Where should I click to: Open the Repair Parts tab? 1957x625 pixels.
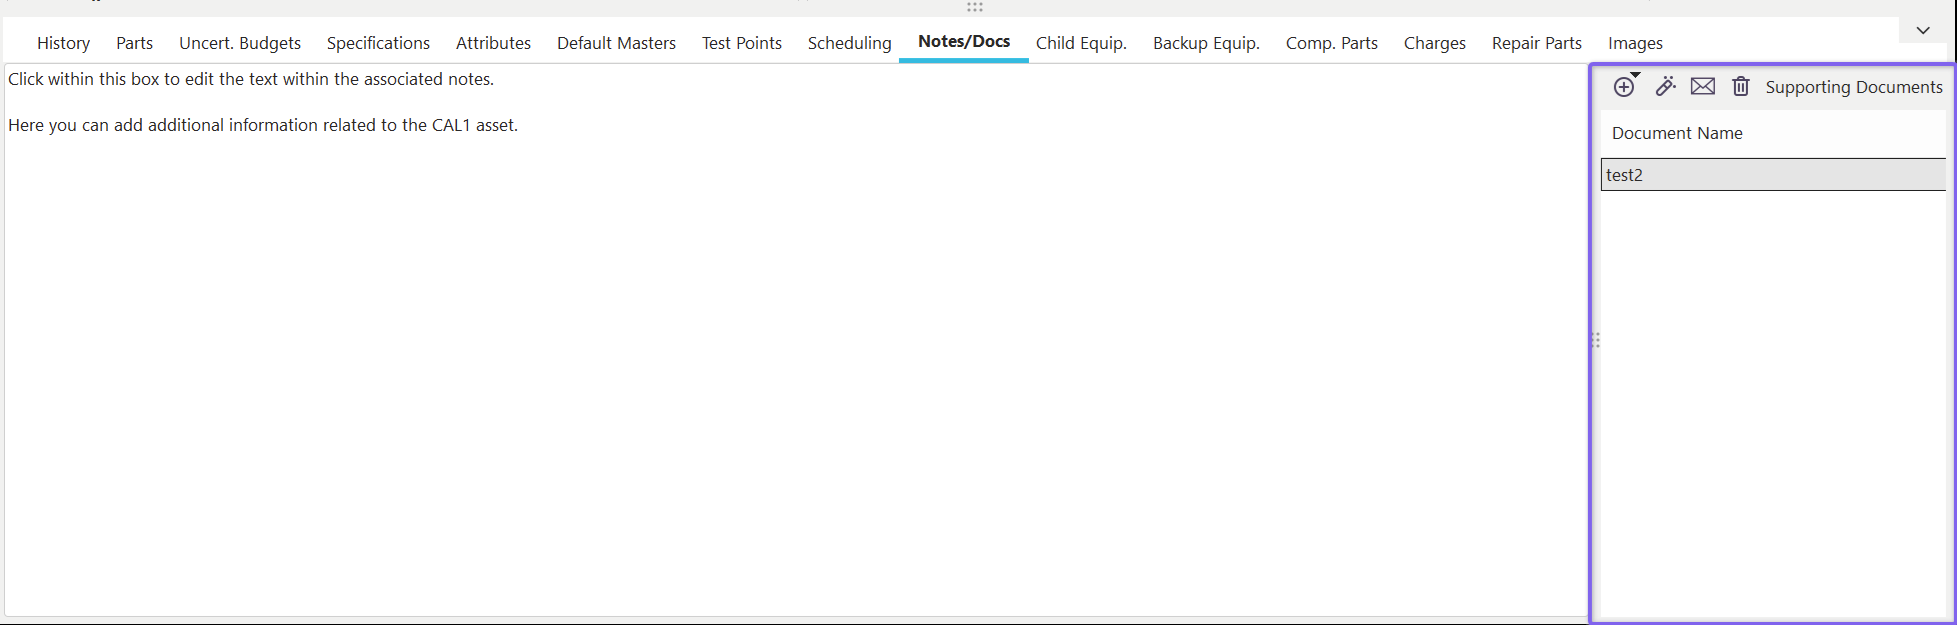point(1536,43)
